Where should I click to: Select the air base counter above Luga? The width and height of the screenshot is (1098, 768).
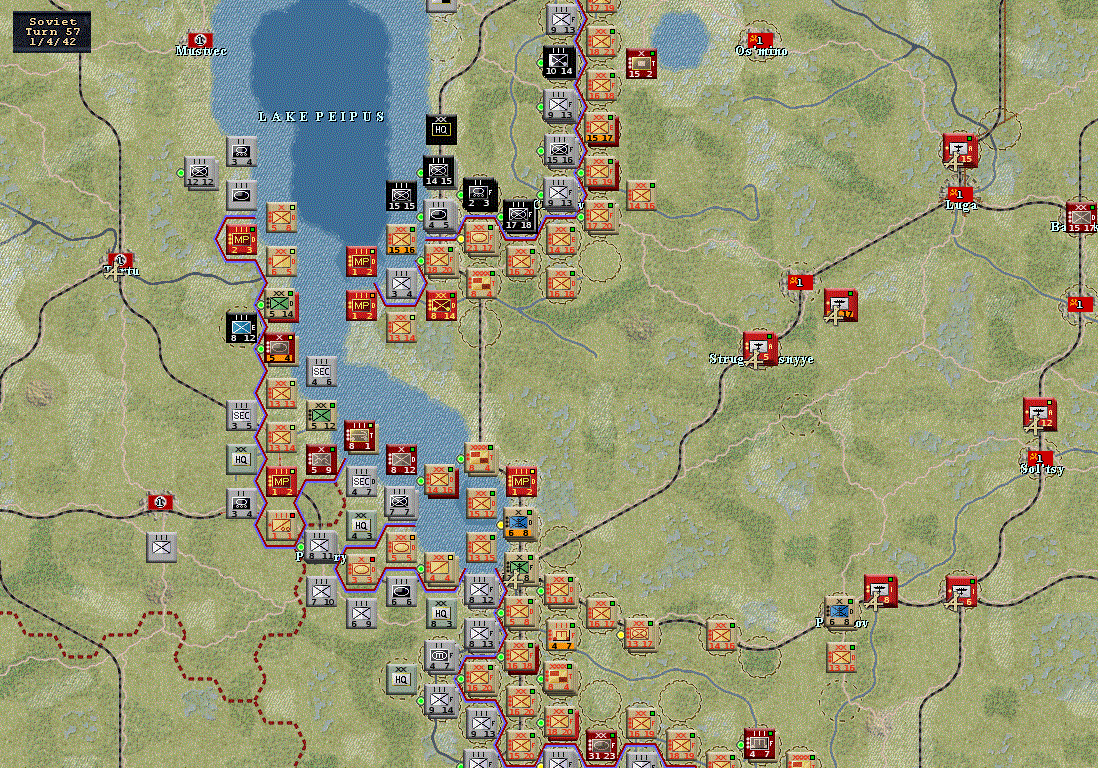(x=959, y=150)
